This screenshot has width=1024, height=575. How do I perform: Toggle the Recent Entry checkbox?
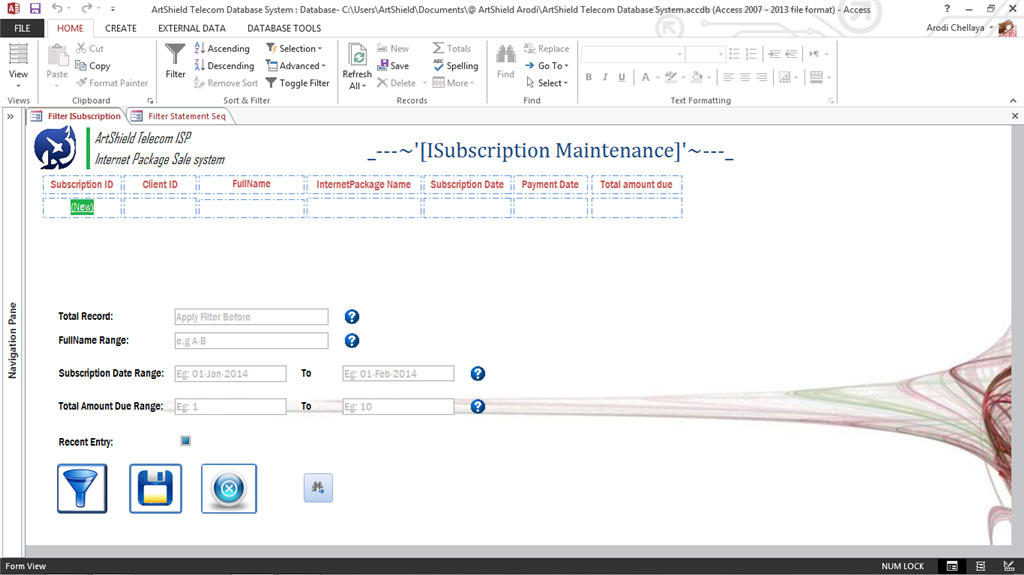click(x=185, y=441)
